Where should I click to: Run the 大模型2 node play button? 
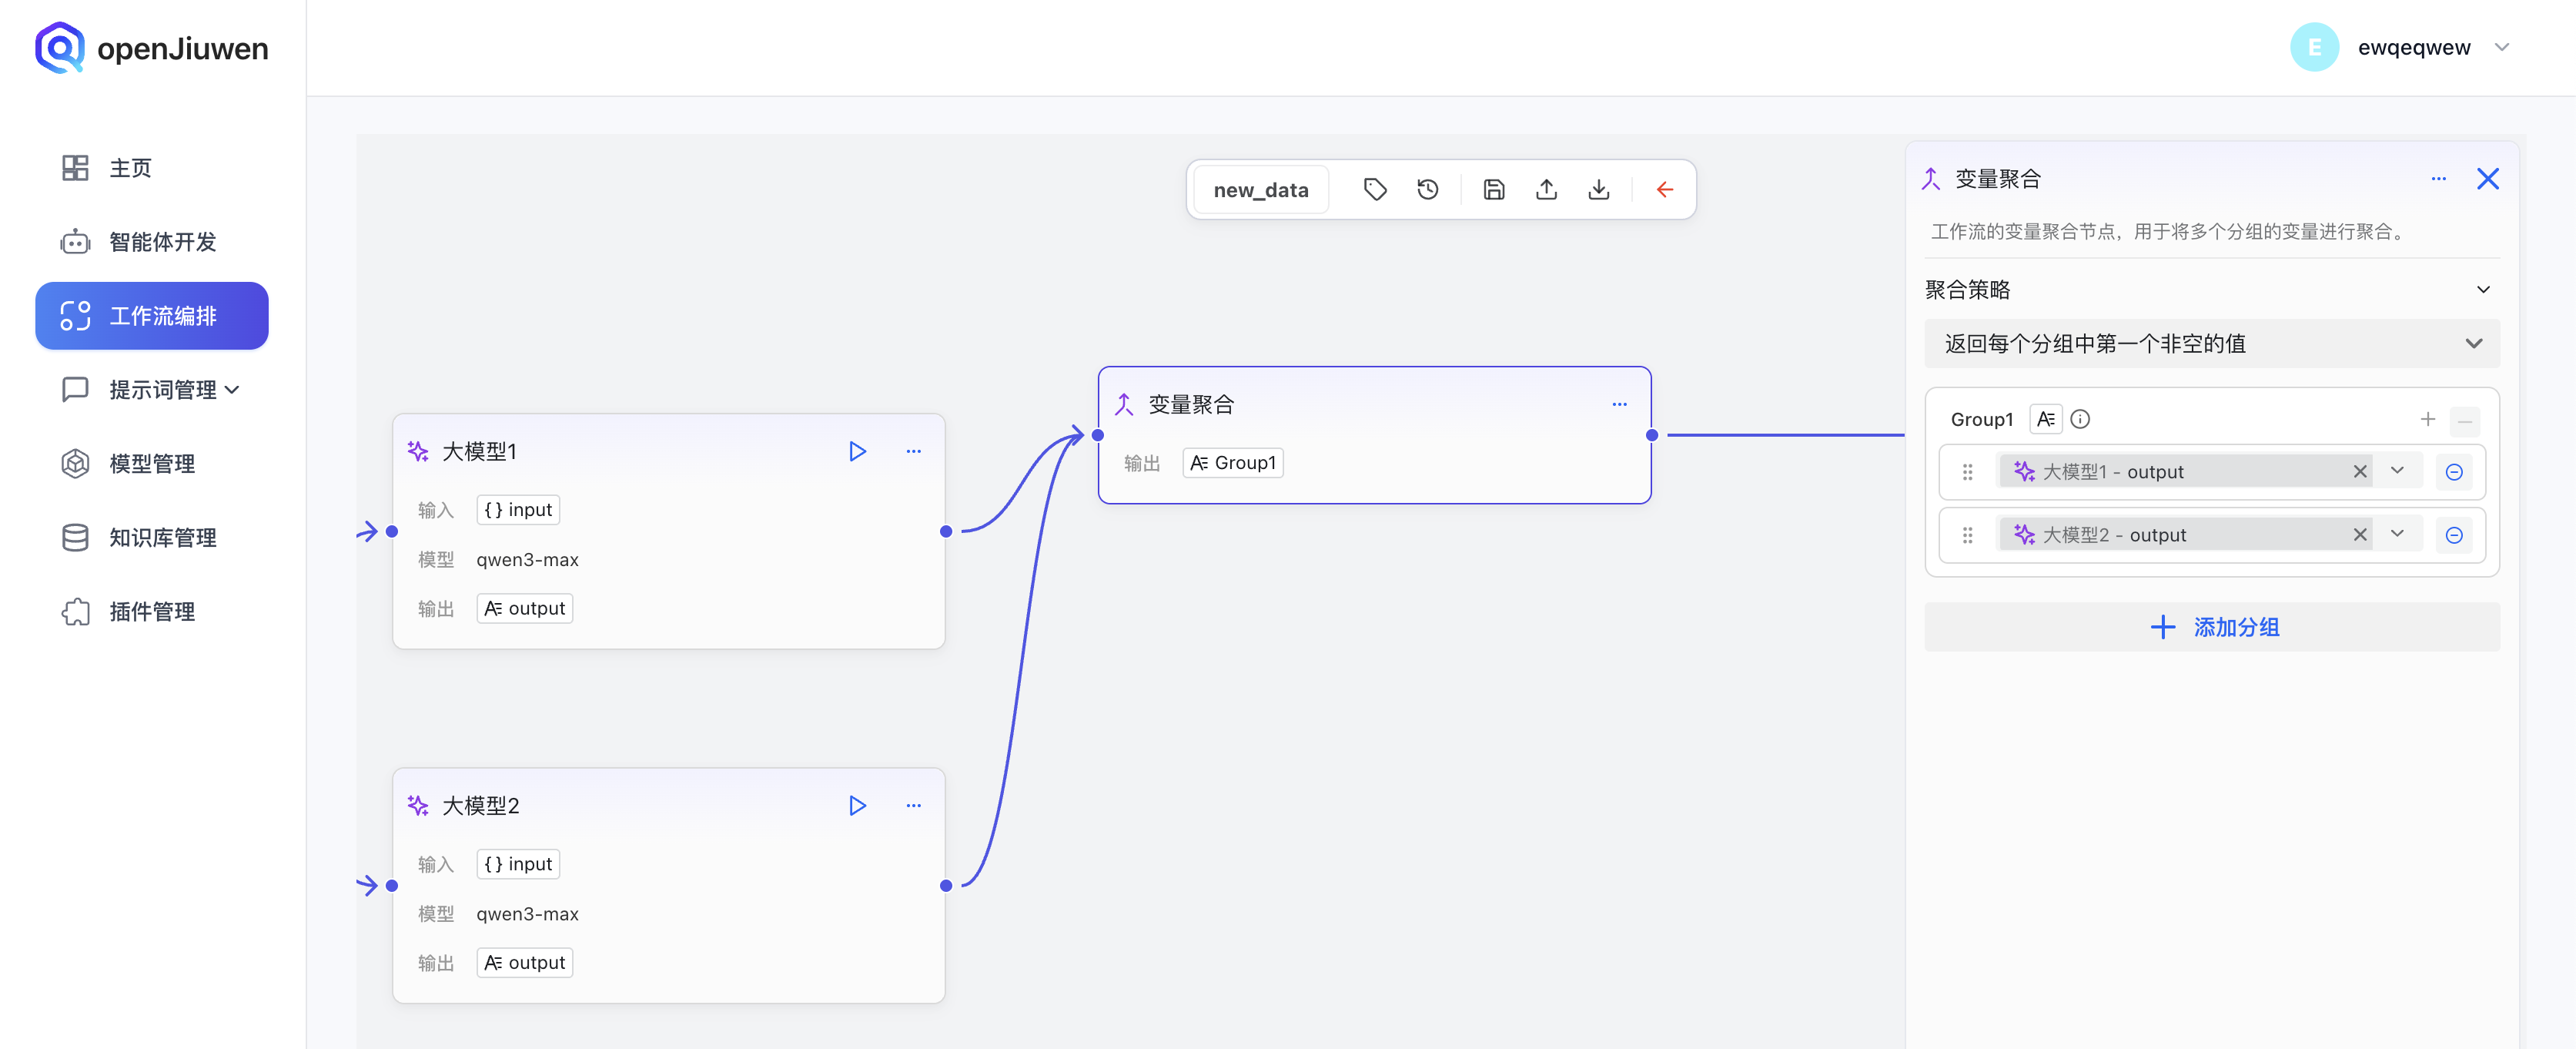pos(857,806)
